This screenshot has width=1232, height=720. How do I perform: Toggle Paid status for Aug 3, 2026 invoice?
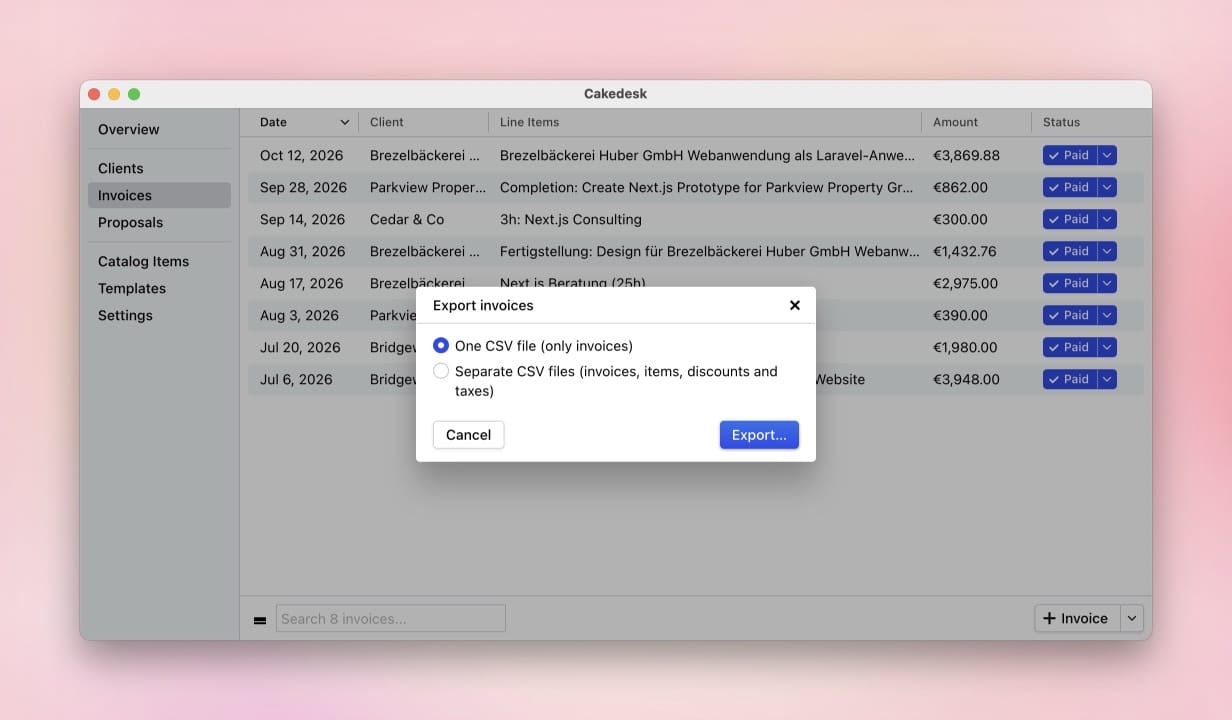(1069, 315)
